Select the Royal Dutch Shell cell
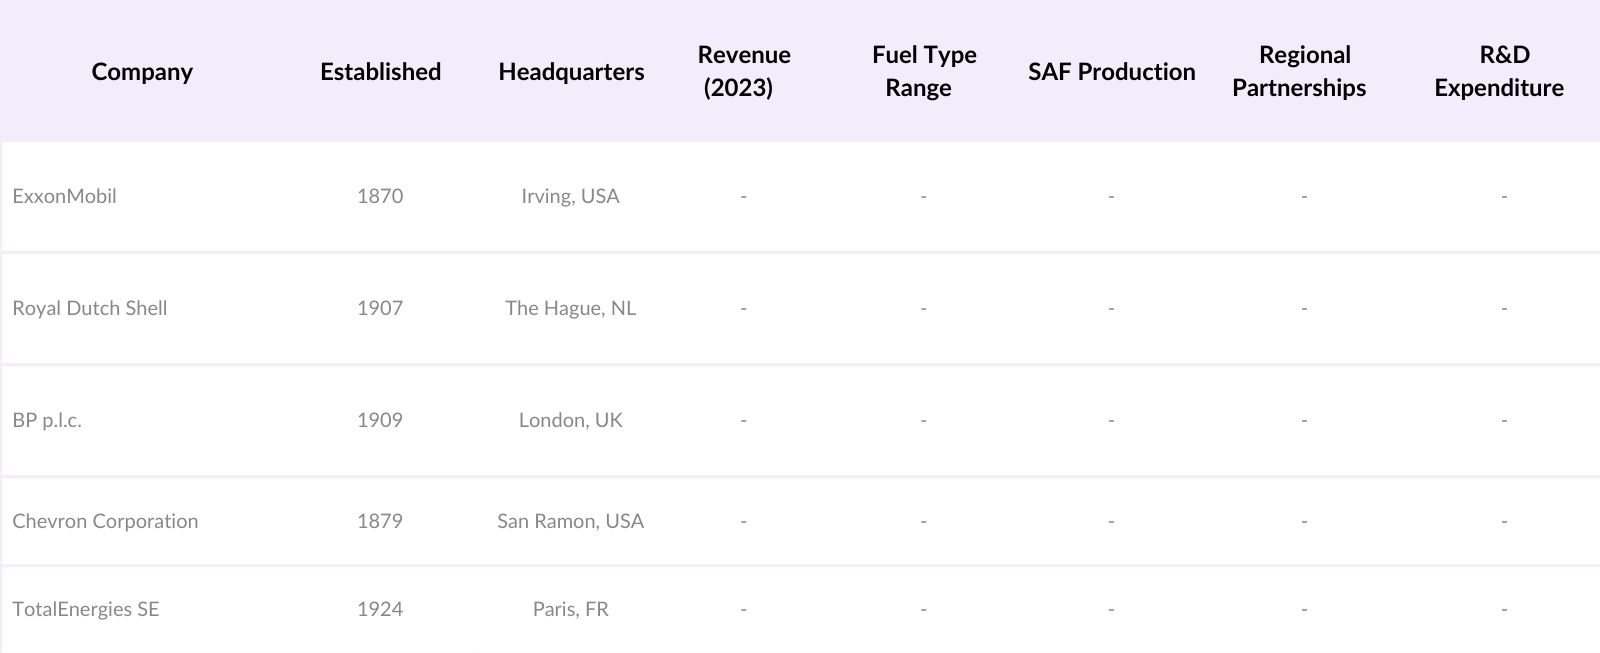Image resolution: width=1600 pixels, height=653 pixels. click(x=90, y=308)
